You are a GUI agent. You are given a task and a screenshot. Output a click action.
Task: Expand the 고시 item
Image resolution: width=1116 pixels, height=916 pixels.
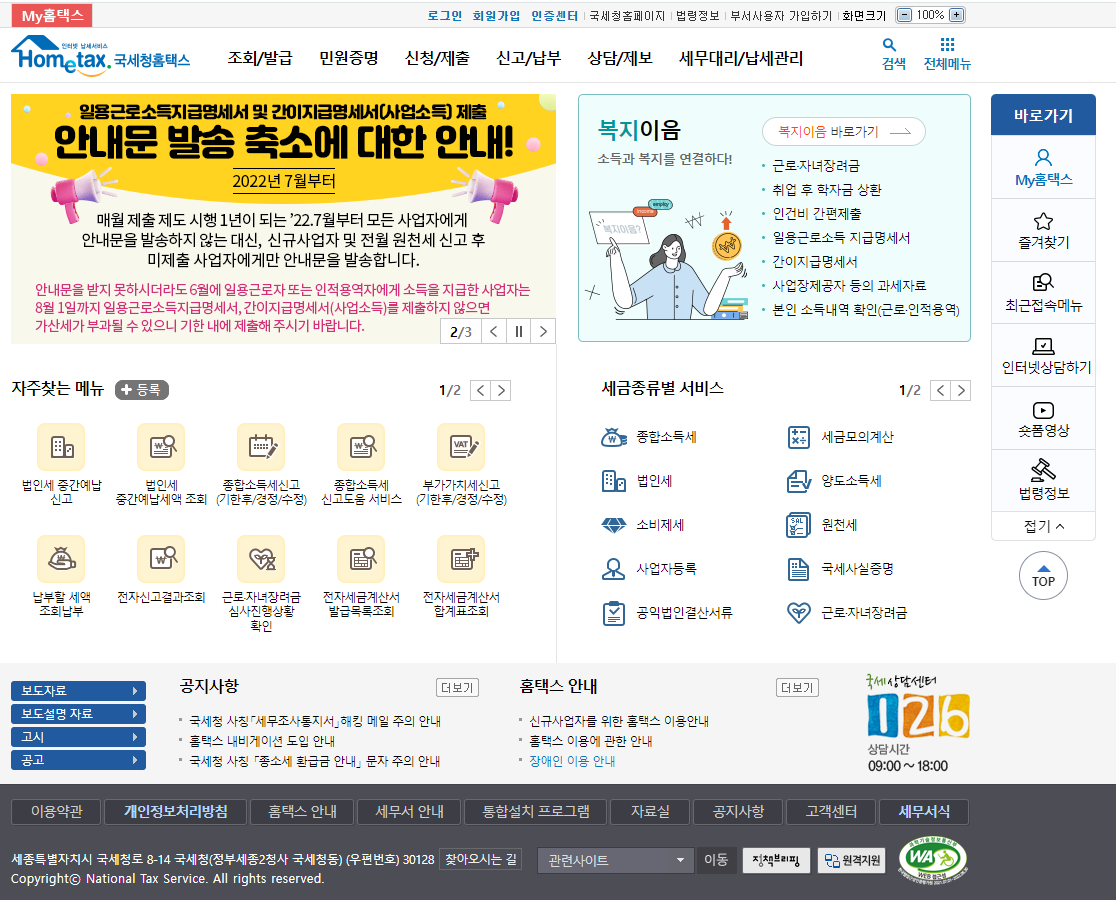click(78, 737)
